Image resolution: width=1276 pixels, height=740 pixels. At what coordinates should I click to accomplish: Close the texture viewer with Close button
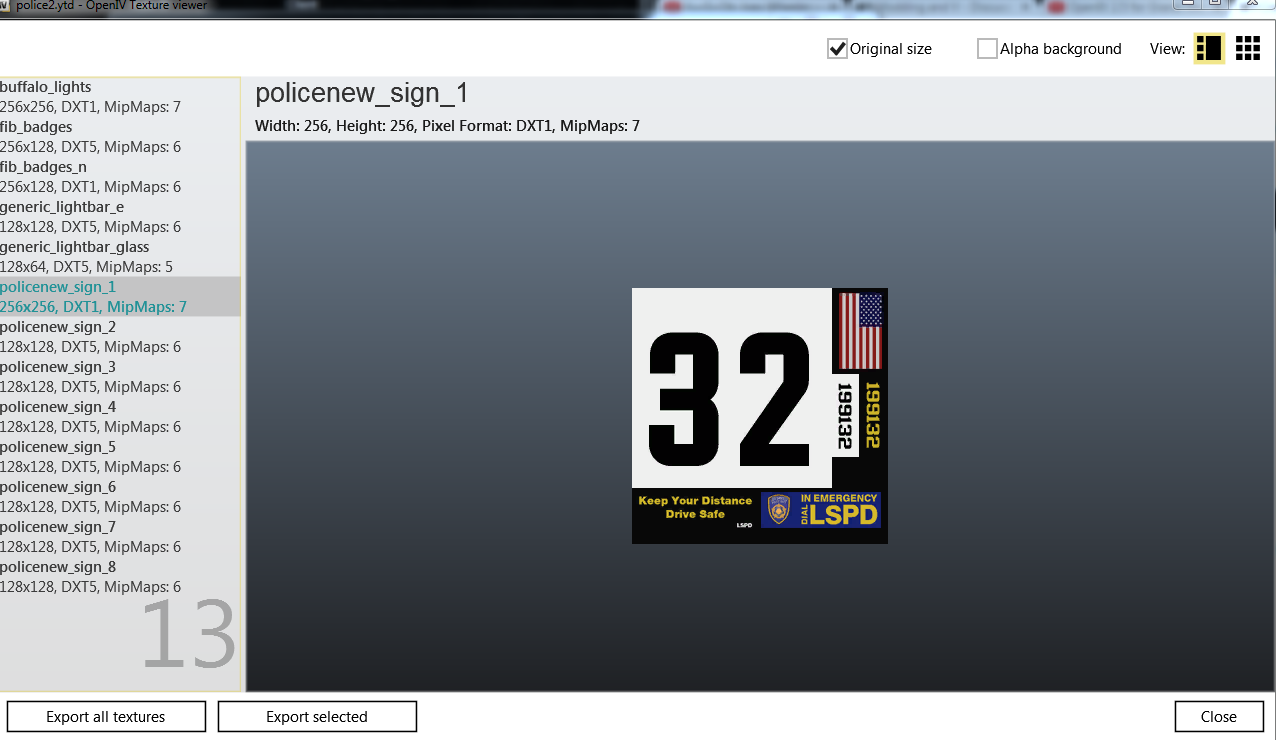(1219, 716)
